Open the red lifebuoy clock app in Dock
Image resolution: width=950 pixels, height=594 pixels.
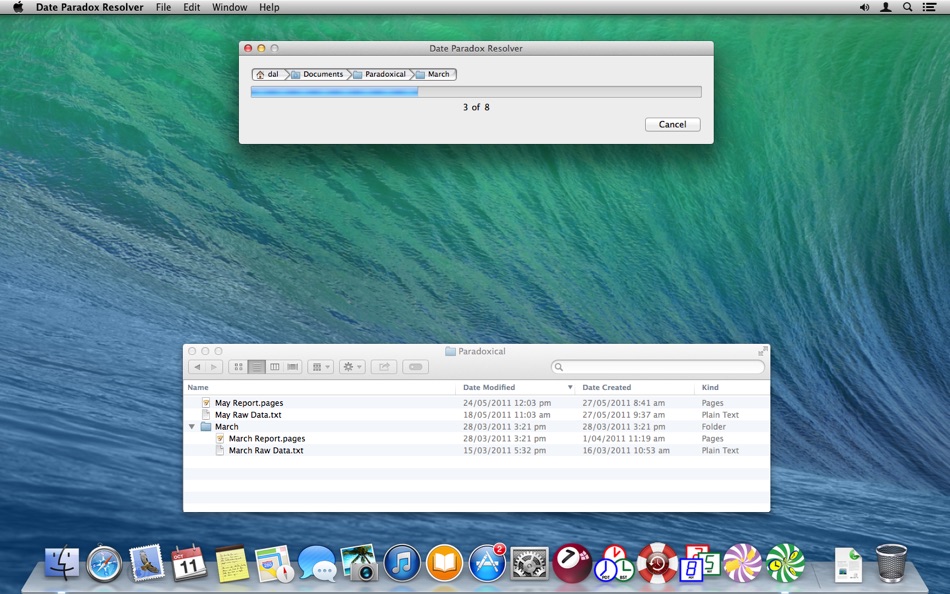click(x=657, y=563)
